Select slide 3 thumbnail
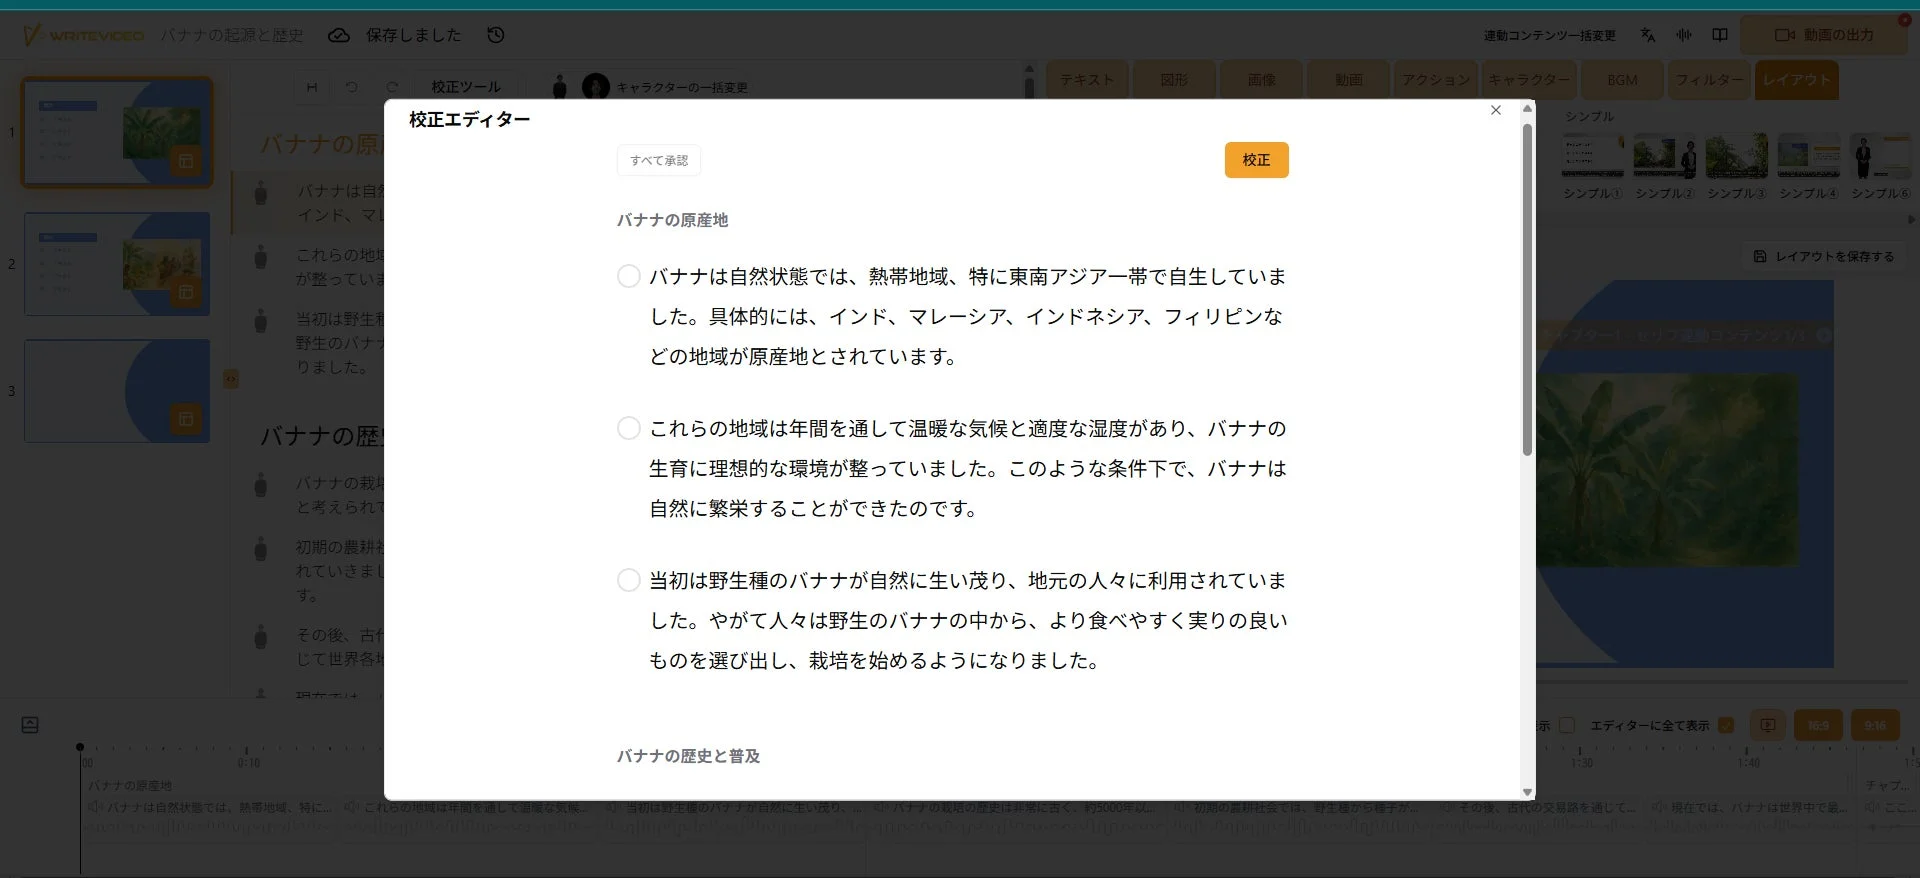Image resolution: width=1920 pixels, height=878 pixels. coord(117,391)
